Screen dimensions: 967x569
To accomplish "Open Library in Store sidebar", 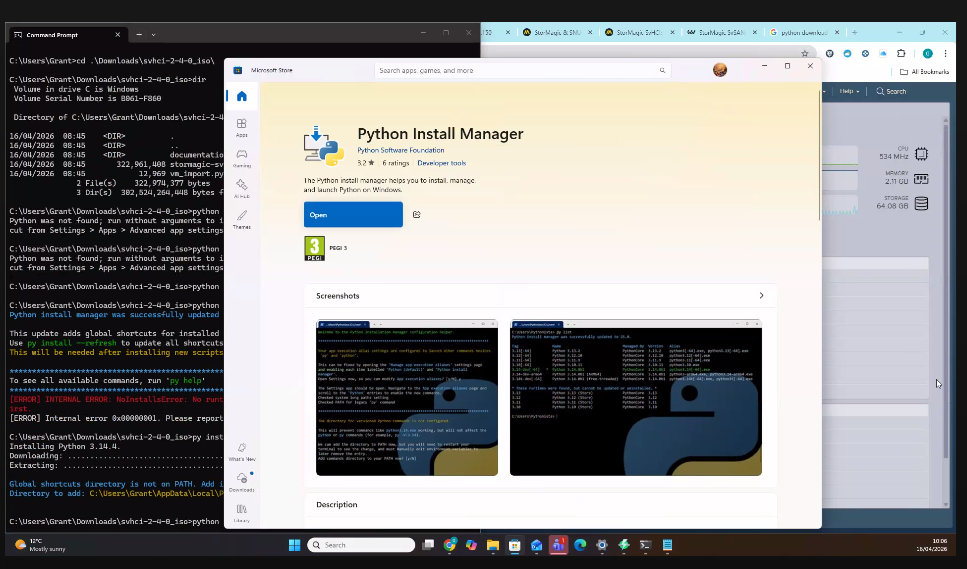I will tap(242, 512).
